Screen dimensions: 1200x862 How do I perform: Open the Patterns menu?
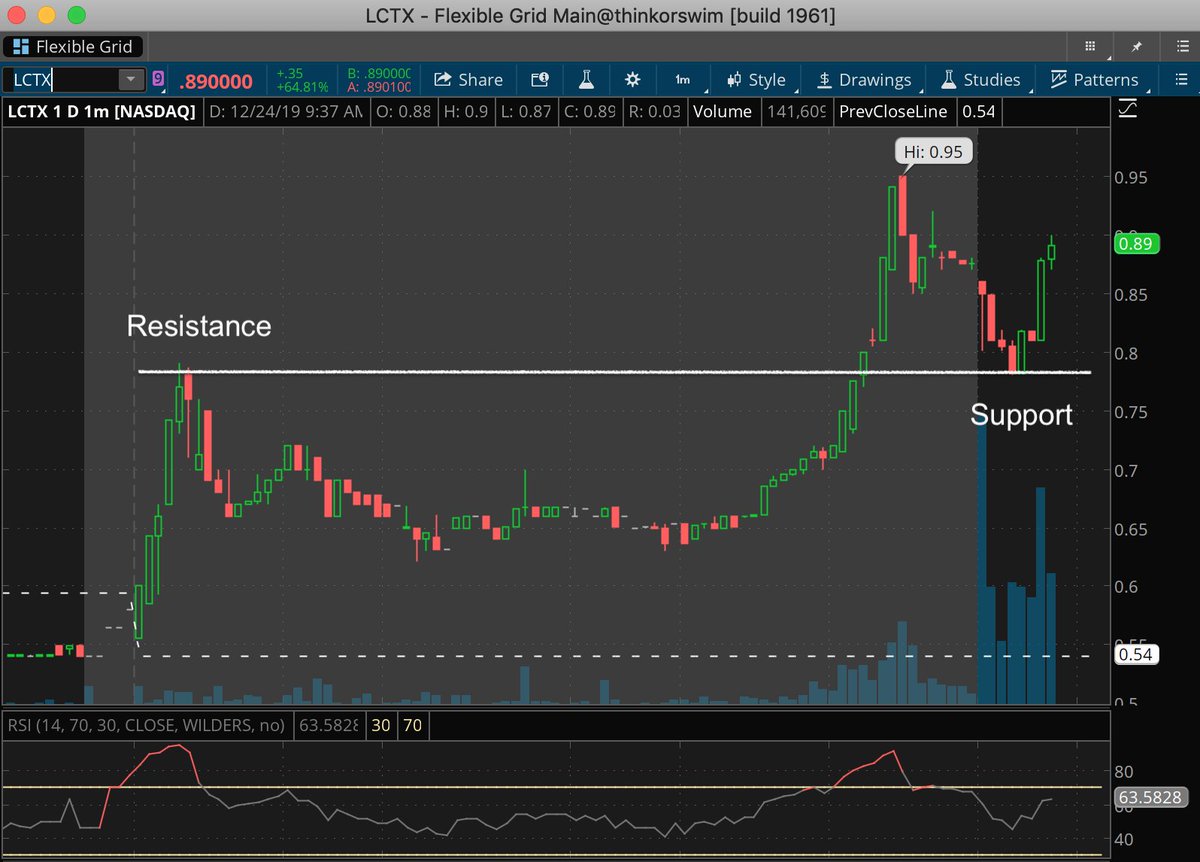[1094, 80]
